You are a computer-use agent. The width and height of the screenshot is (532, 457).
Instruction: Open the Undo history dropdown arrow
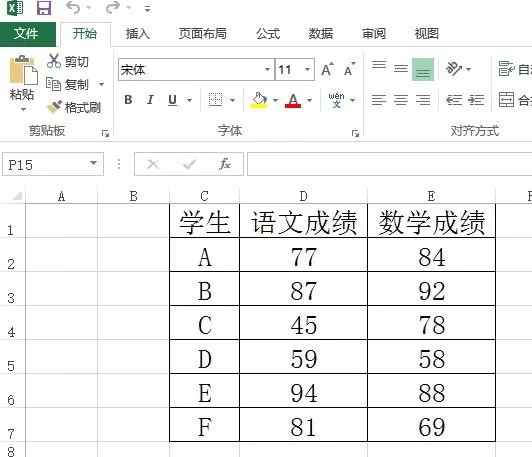pos(89,8)
